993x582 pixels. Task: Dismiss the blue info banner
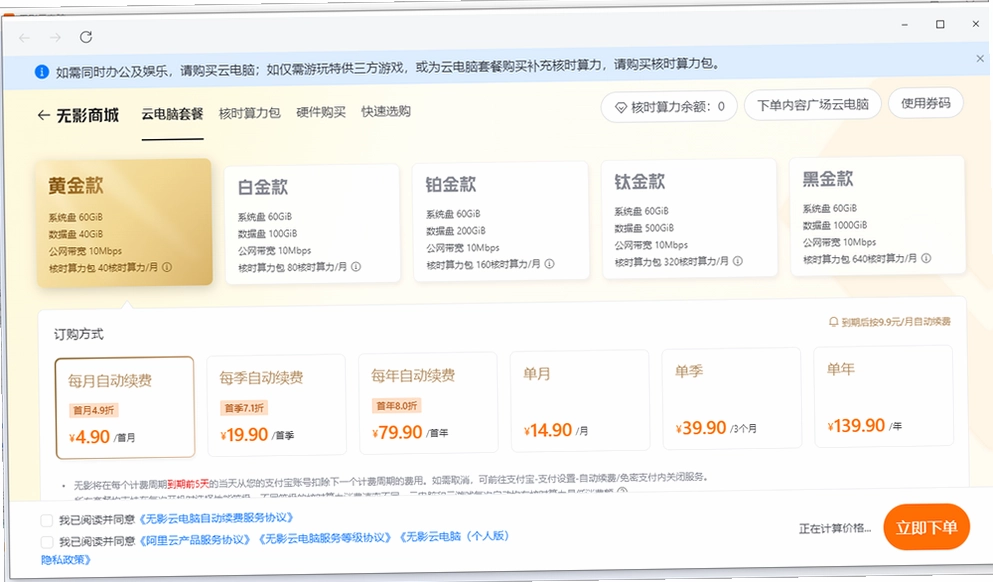pos(980,58)
